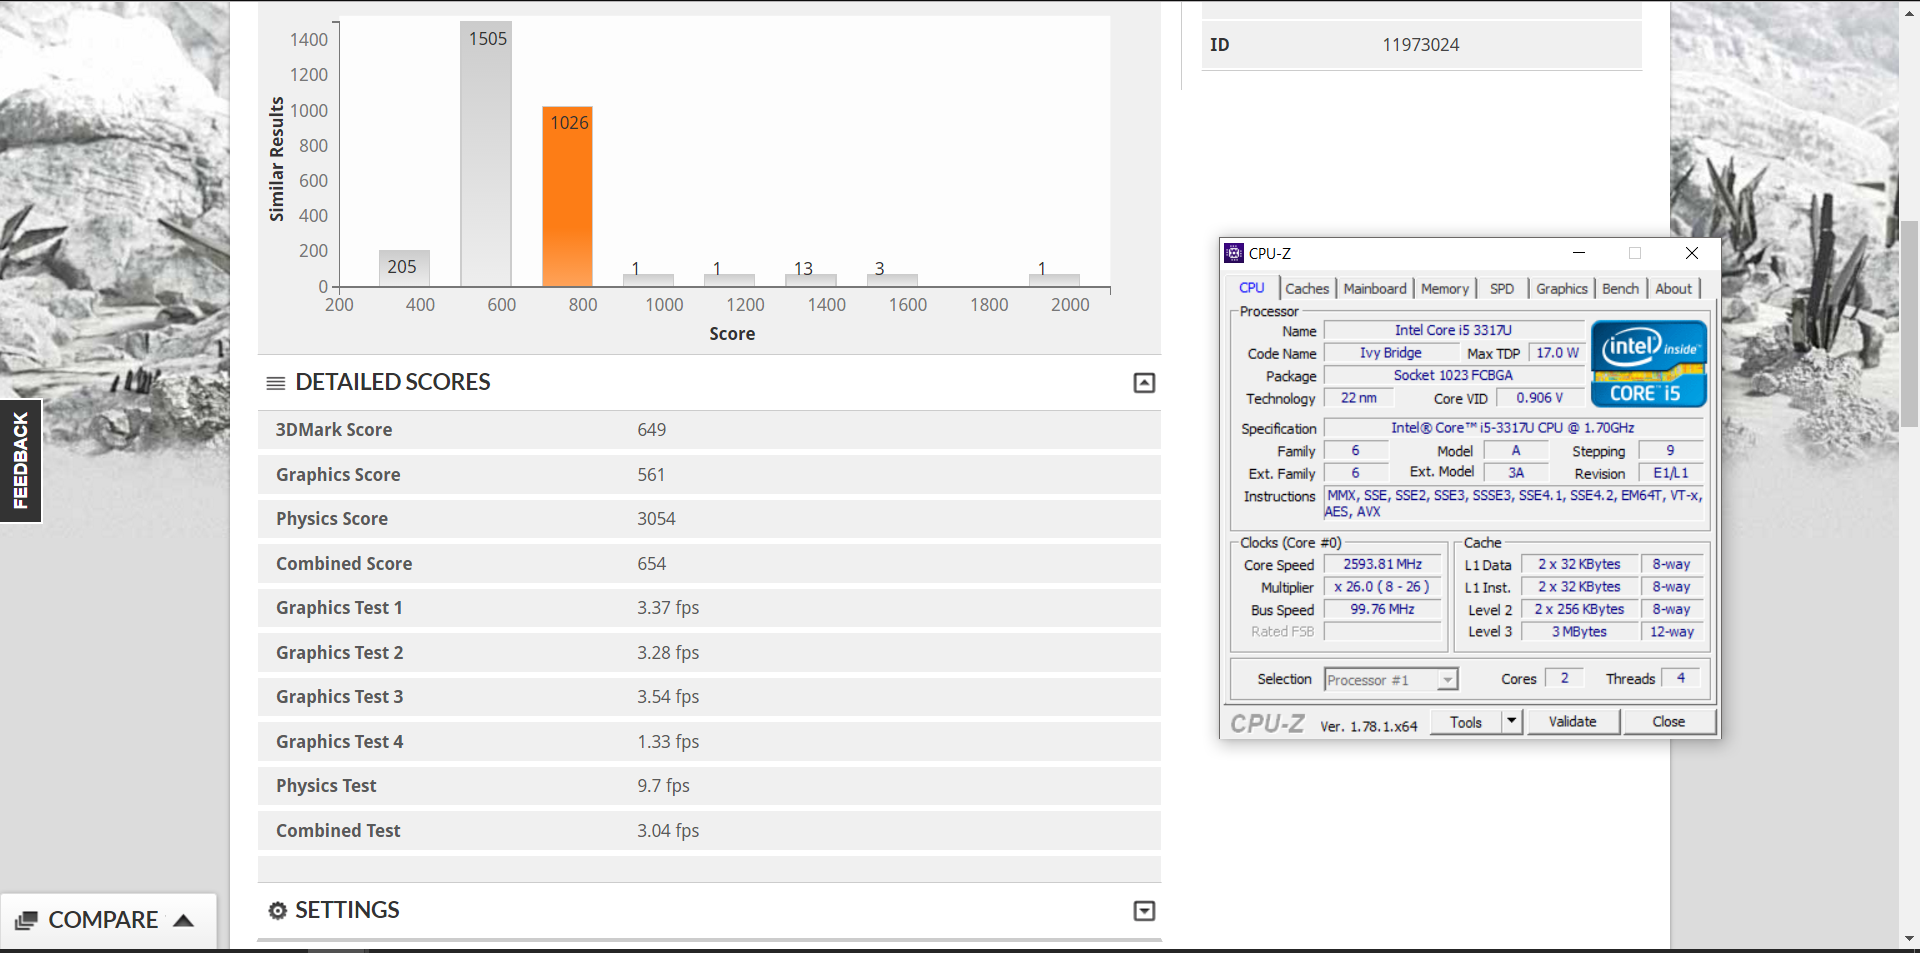Click the gray 1505 score bar
The image size is (1920, 953).
[486, 155]
